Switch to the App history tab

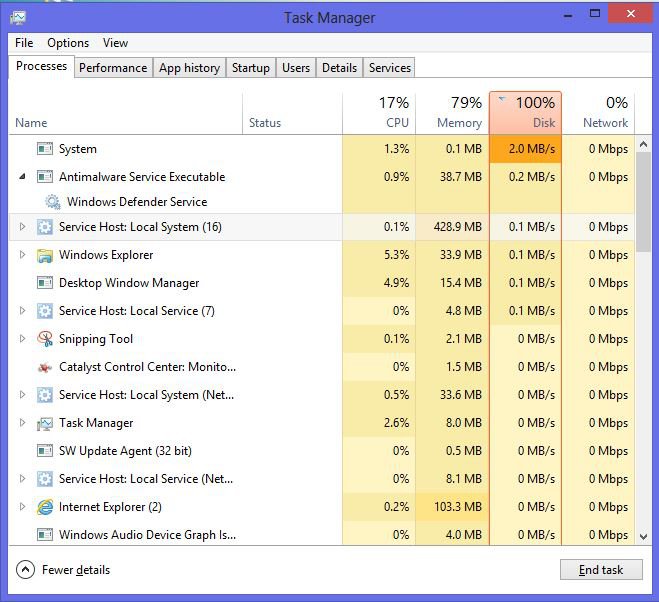tap(190, 68)
